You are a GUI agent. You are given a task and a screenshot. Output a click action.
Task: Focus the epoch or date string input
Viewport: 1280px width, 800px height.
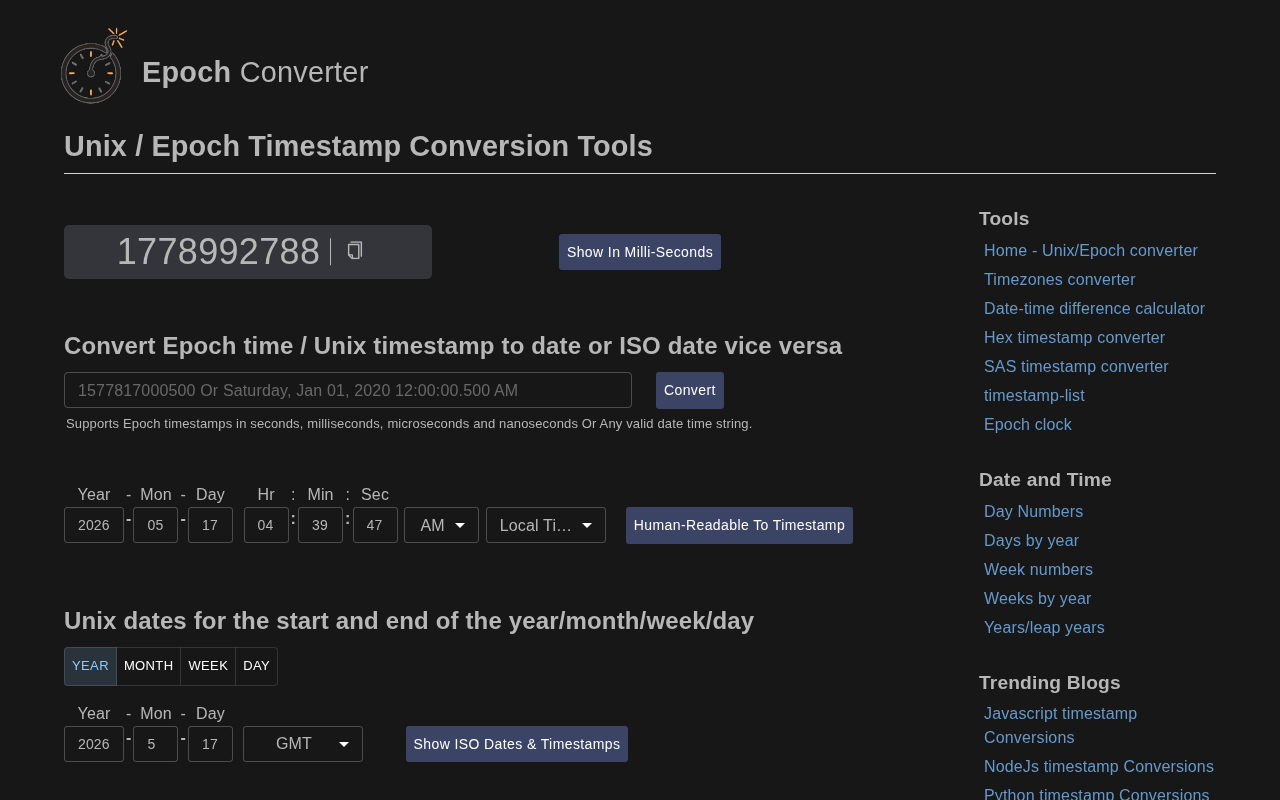click(x=348, y=390)
